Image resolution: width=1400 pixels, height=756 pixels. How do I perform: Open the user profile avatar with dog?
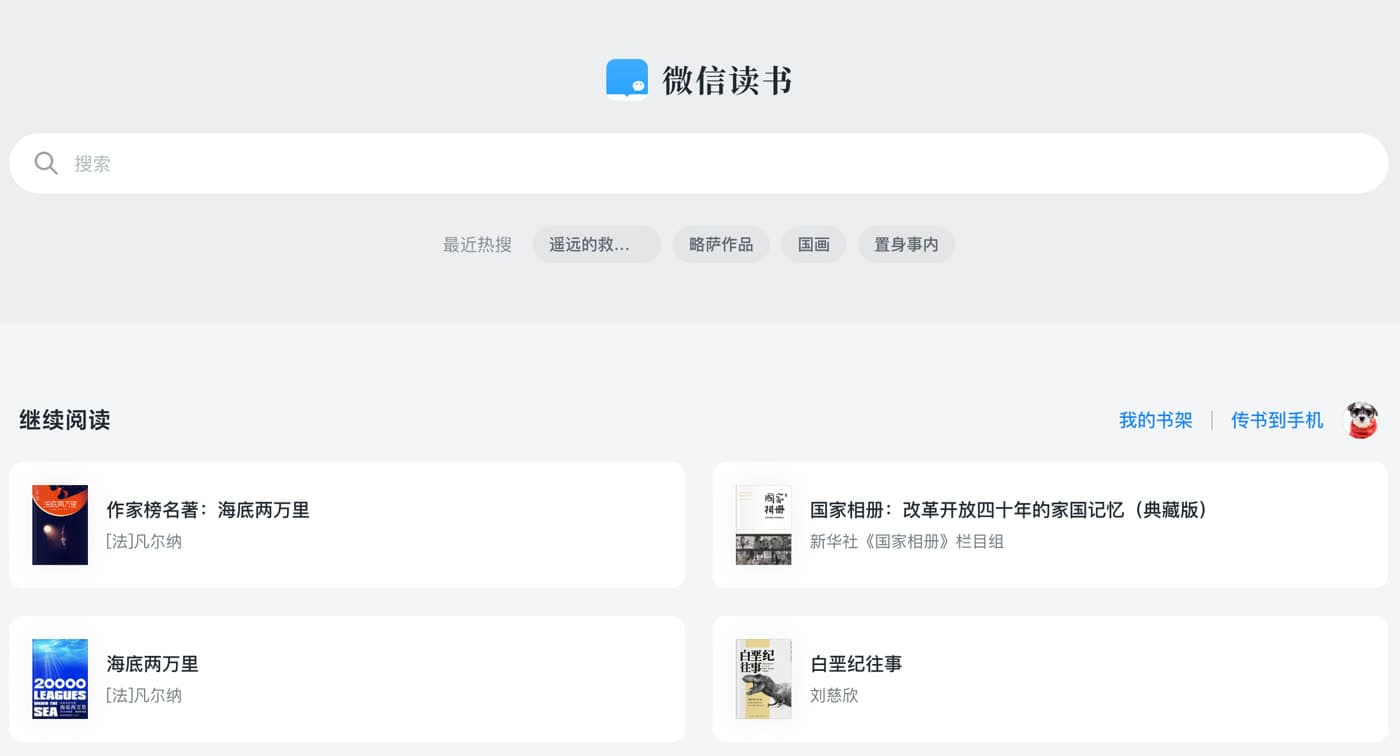[1361, 420]
